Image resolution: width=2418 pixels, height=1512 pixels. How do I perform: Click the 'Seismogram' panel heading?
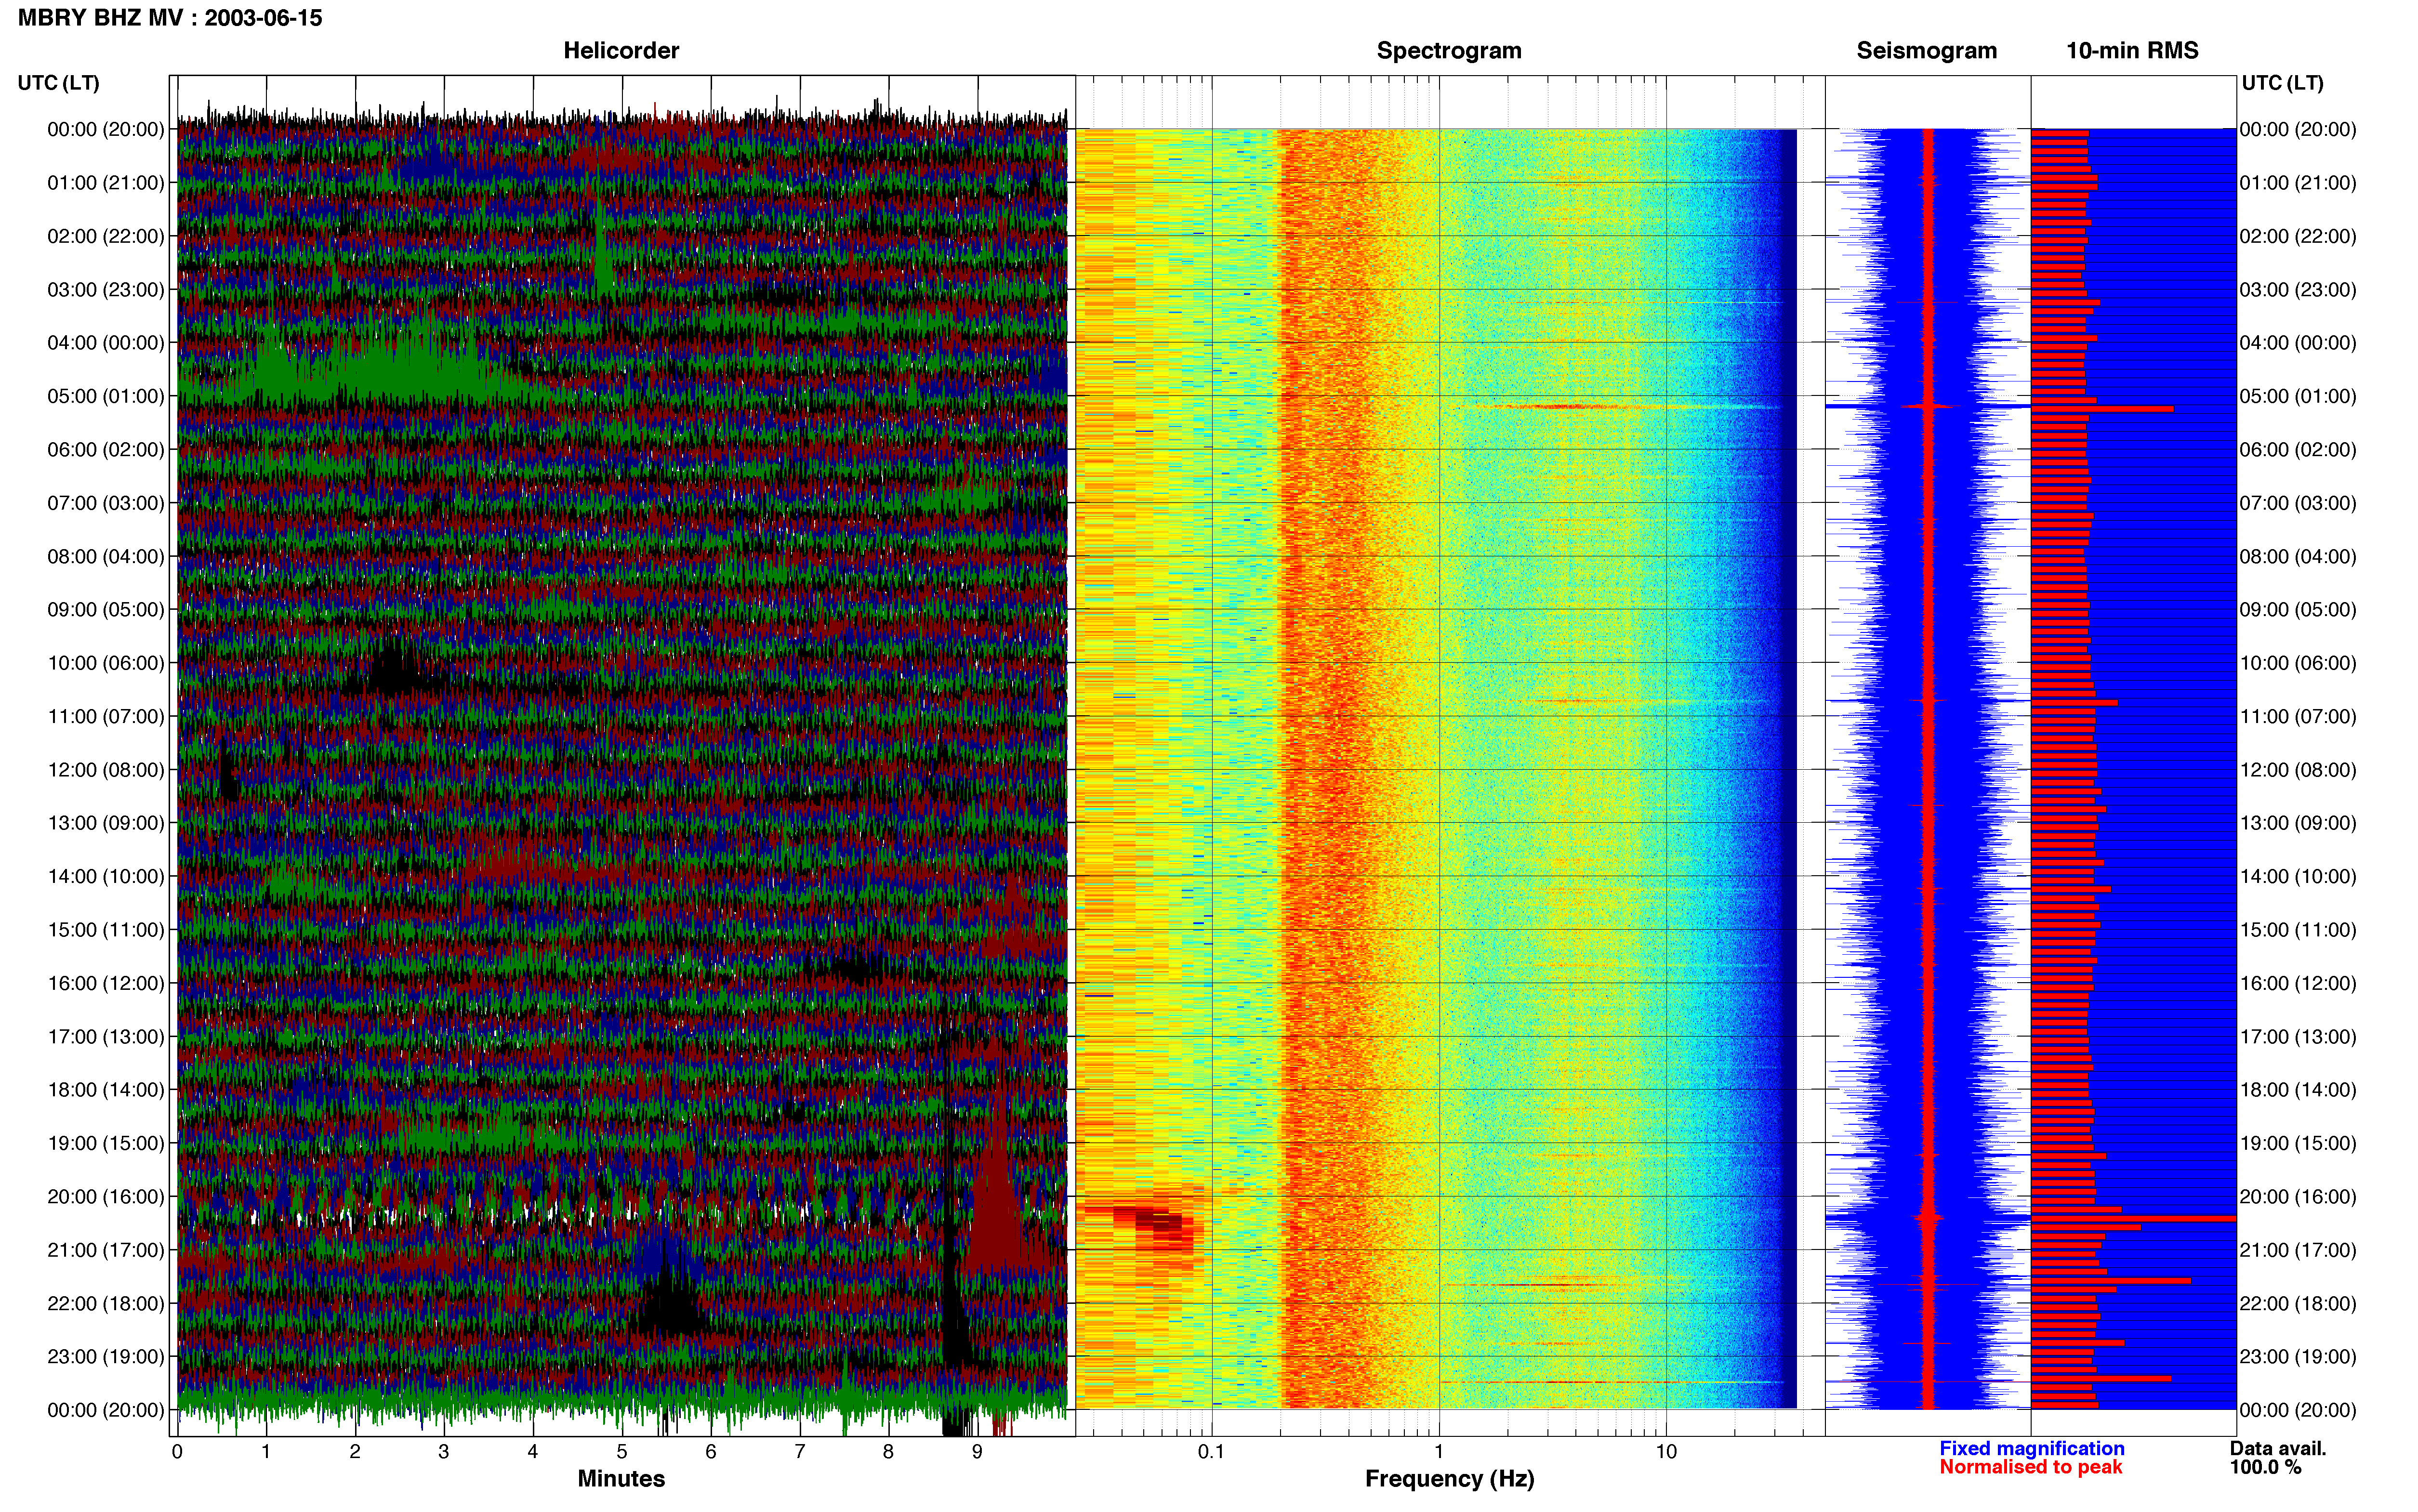point(1926,51)
